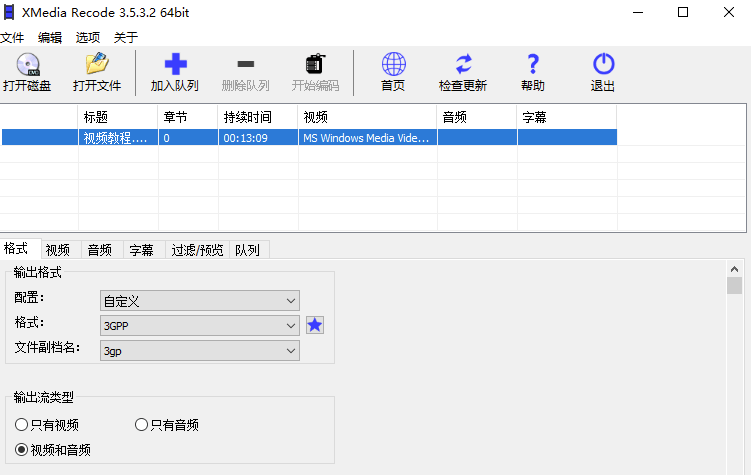Click the 检查更新 check update icon

[463, 64]
